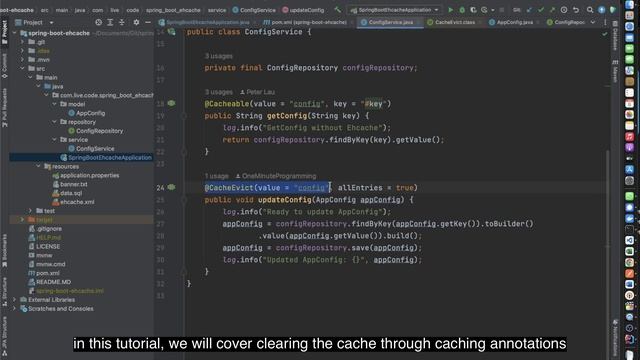Click the green inspection checkmark in editor

604,34
